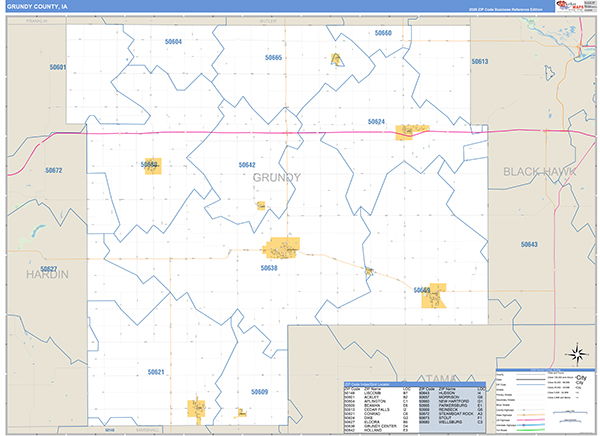Click the GRUNDY CENTER row in the ZIP index

pyautogui.click(x=382, y=426)
